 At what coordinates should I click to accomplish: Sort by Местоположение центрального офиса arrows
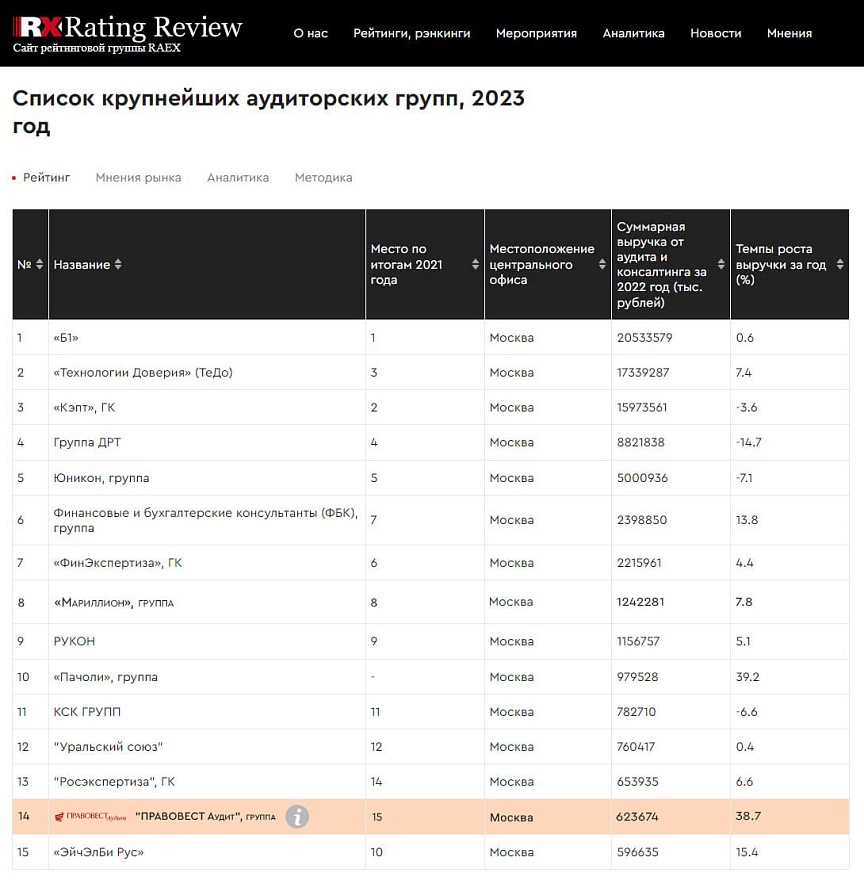point(602,265)
